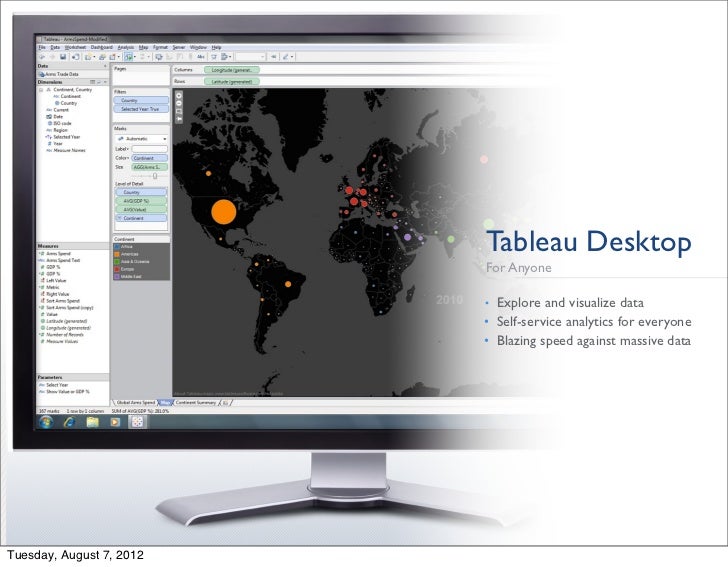The image size is (728, 567).
Task: Click the Country filter pill
Action: click(x=141, y=100)
